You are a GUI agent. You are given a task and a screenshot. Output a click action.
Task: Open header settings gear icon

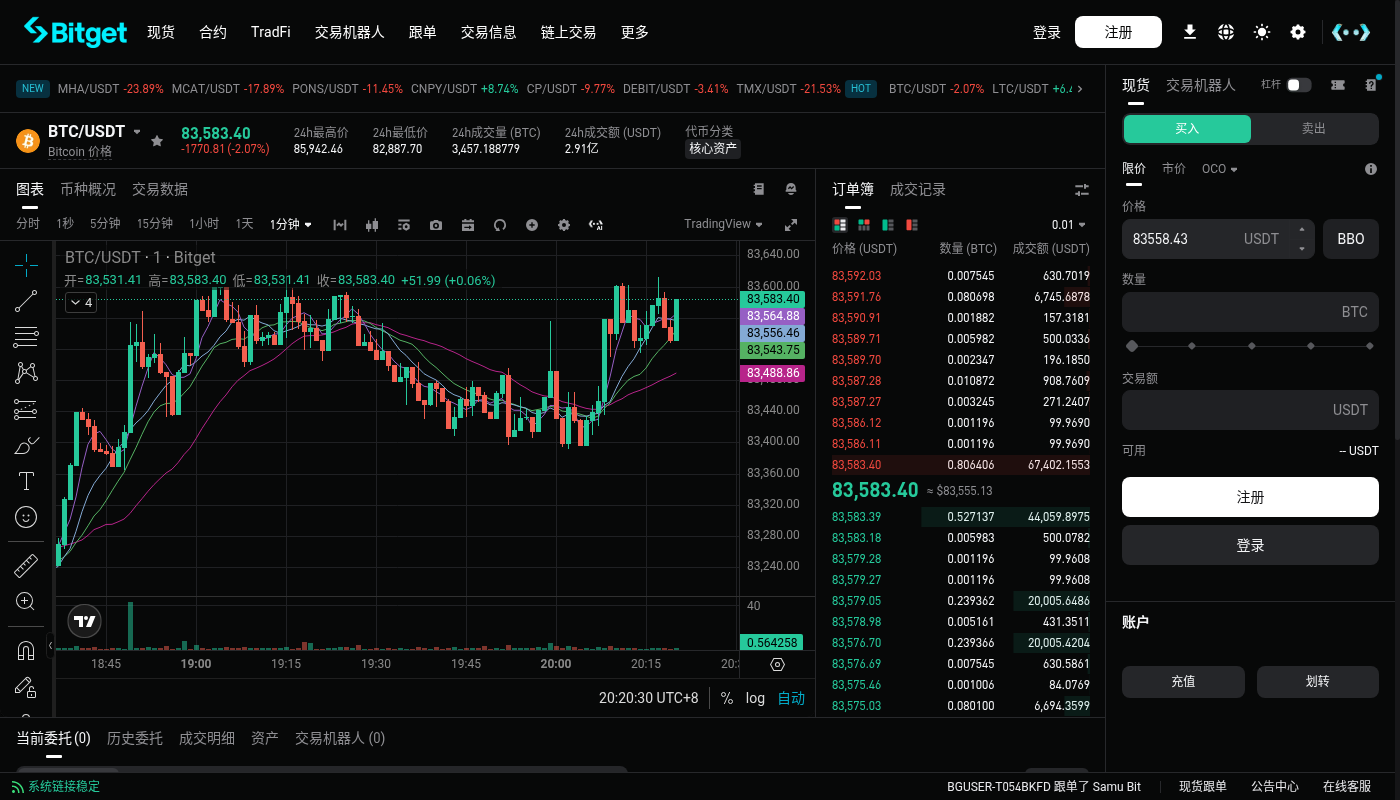click(1298, 32)
